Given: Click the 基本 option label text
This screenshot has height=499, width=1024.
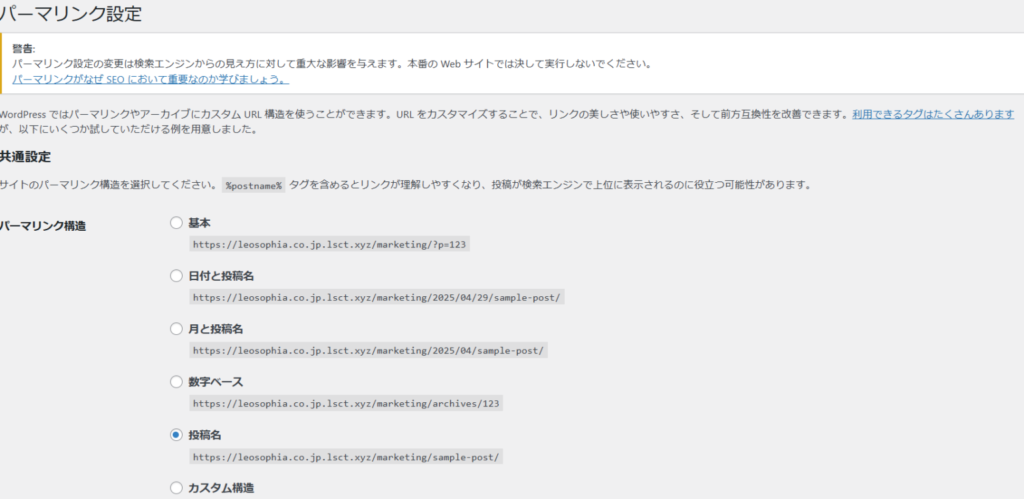Looking at the screenshot, I should pyautogui.click(x=200, y=223).
